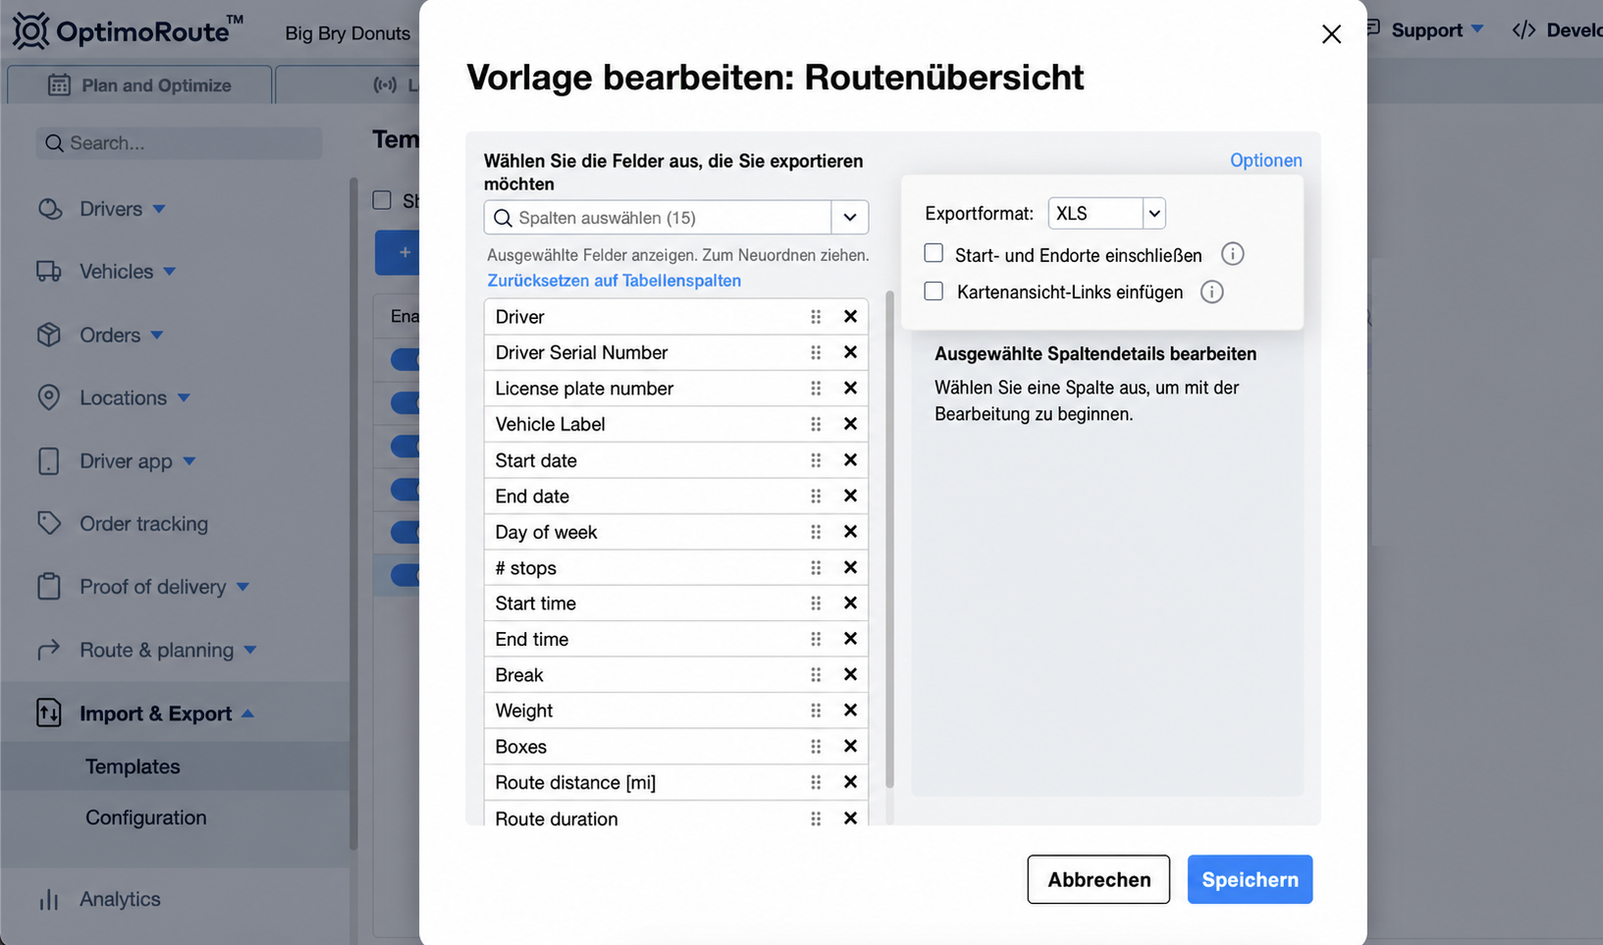This screenshot has height=945, width=1603.
Task: Select the End time field row
Action: [x=676, y=639]
